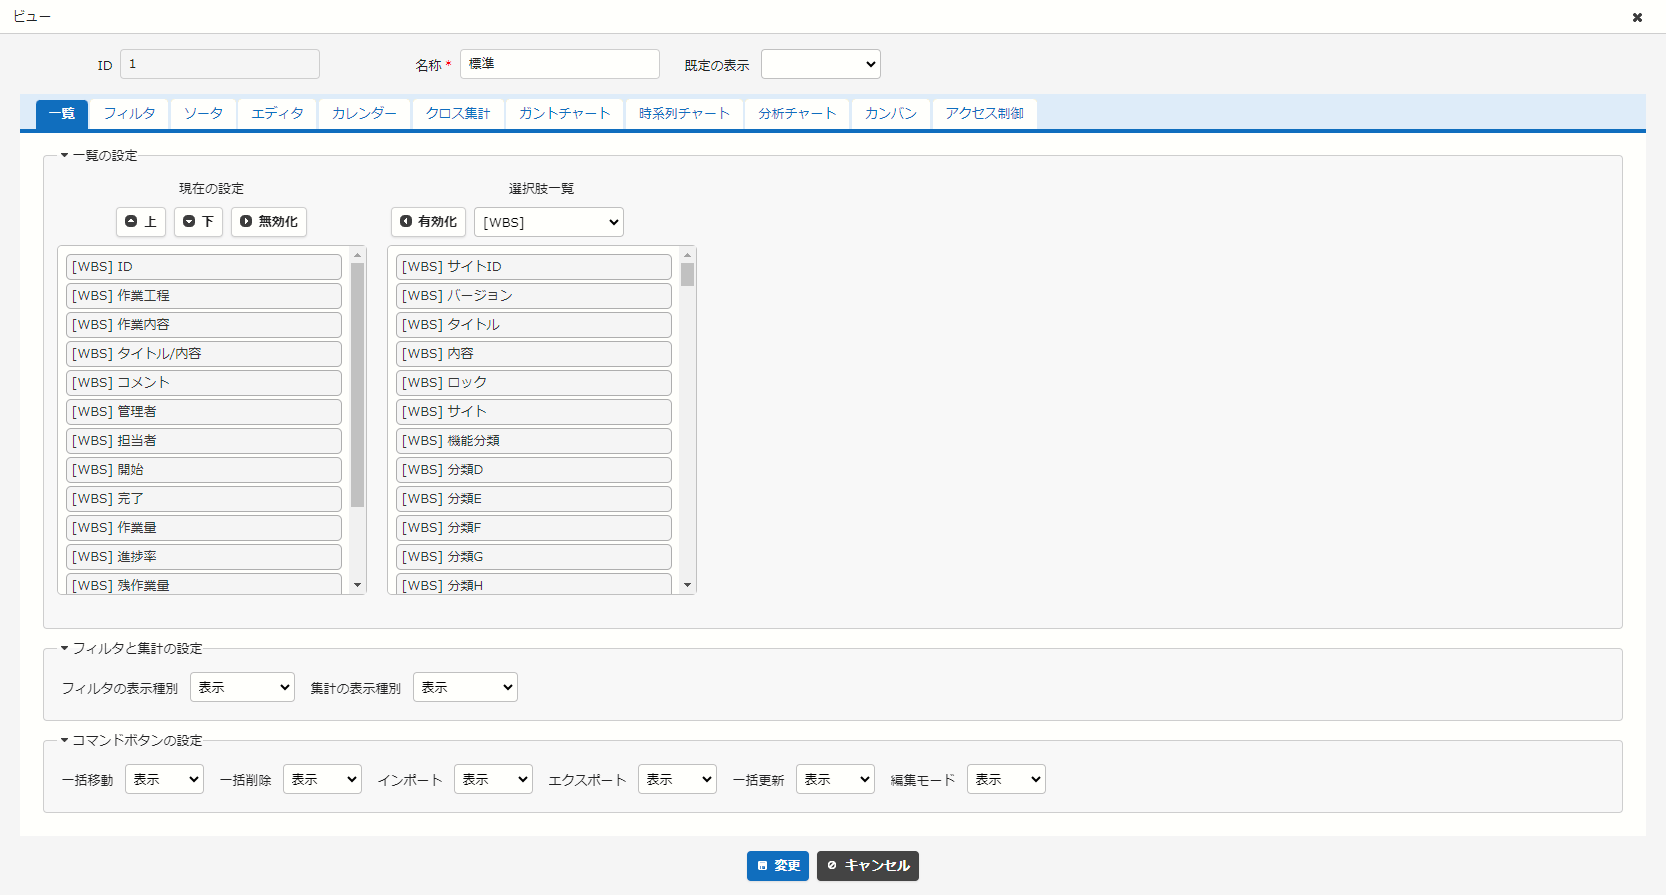Click the 選択肢一覧 list scrollbar thumb
The image size is (1666, 895).
687,275
